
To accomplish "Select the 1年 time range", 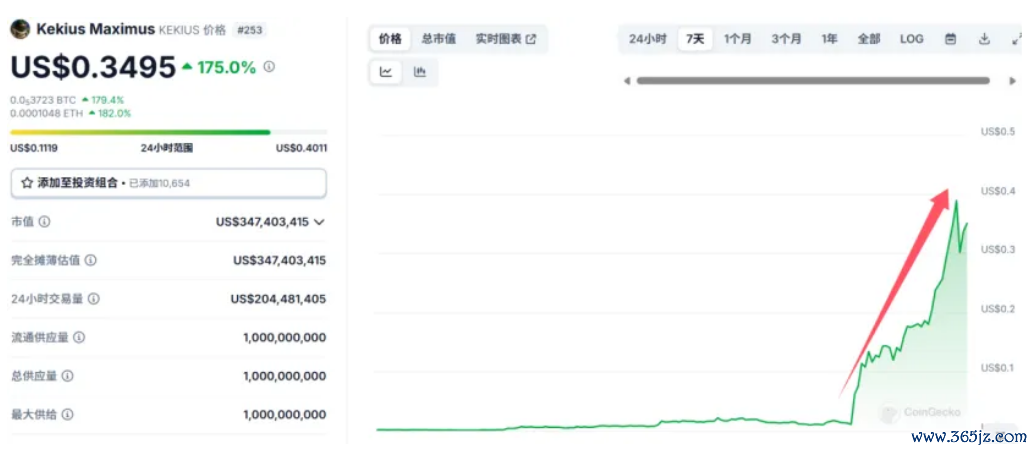I will tap(829, 39).
